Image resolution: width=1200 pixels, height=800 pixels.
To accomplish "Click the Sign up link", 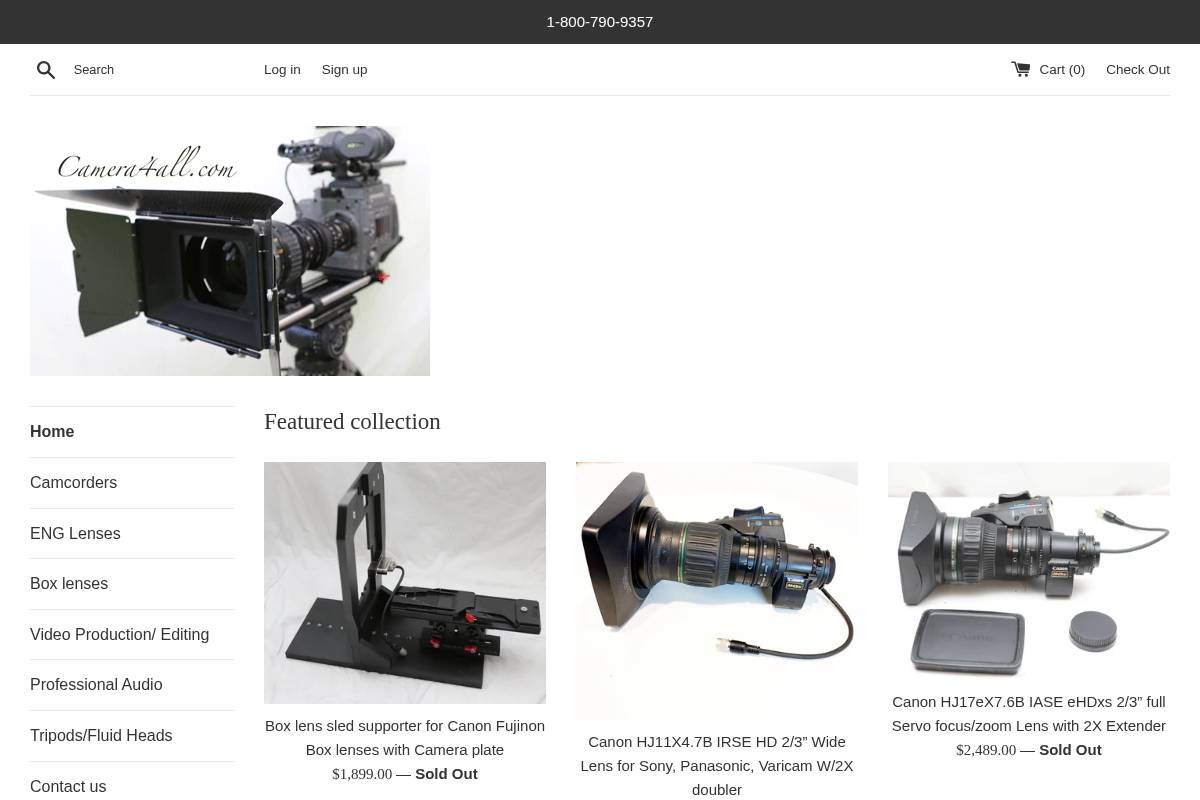I will coord(344,69).
